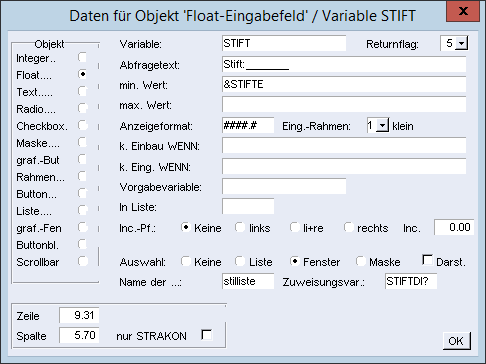Enable the Darst. checkbox

[427, 260]
